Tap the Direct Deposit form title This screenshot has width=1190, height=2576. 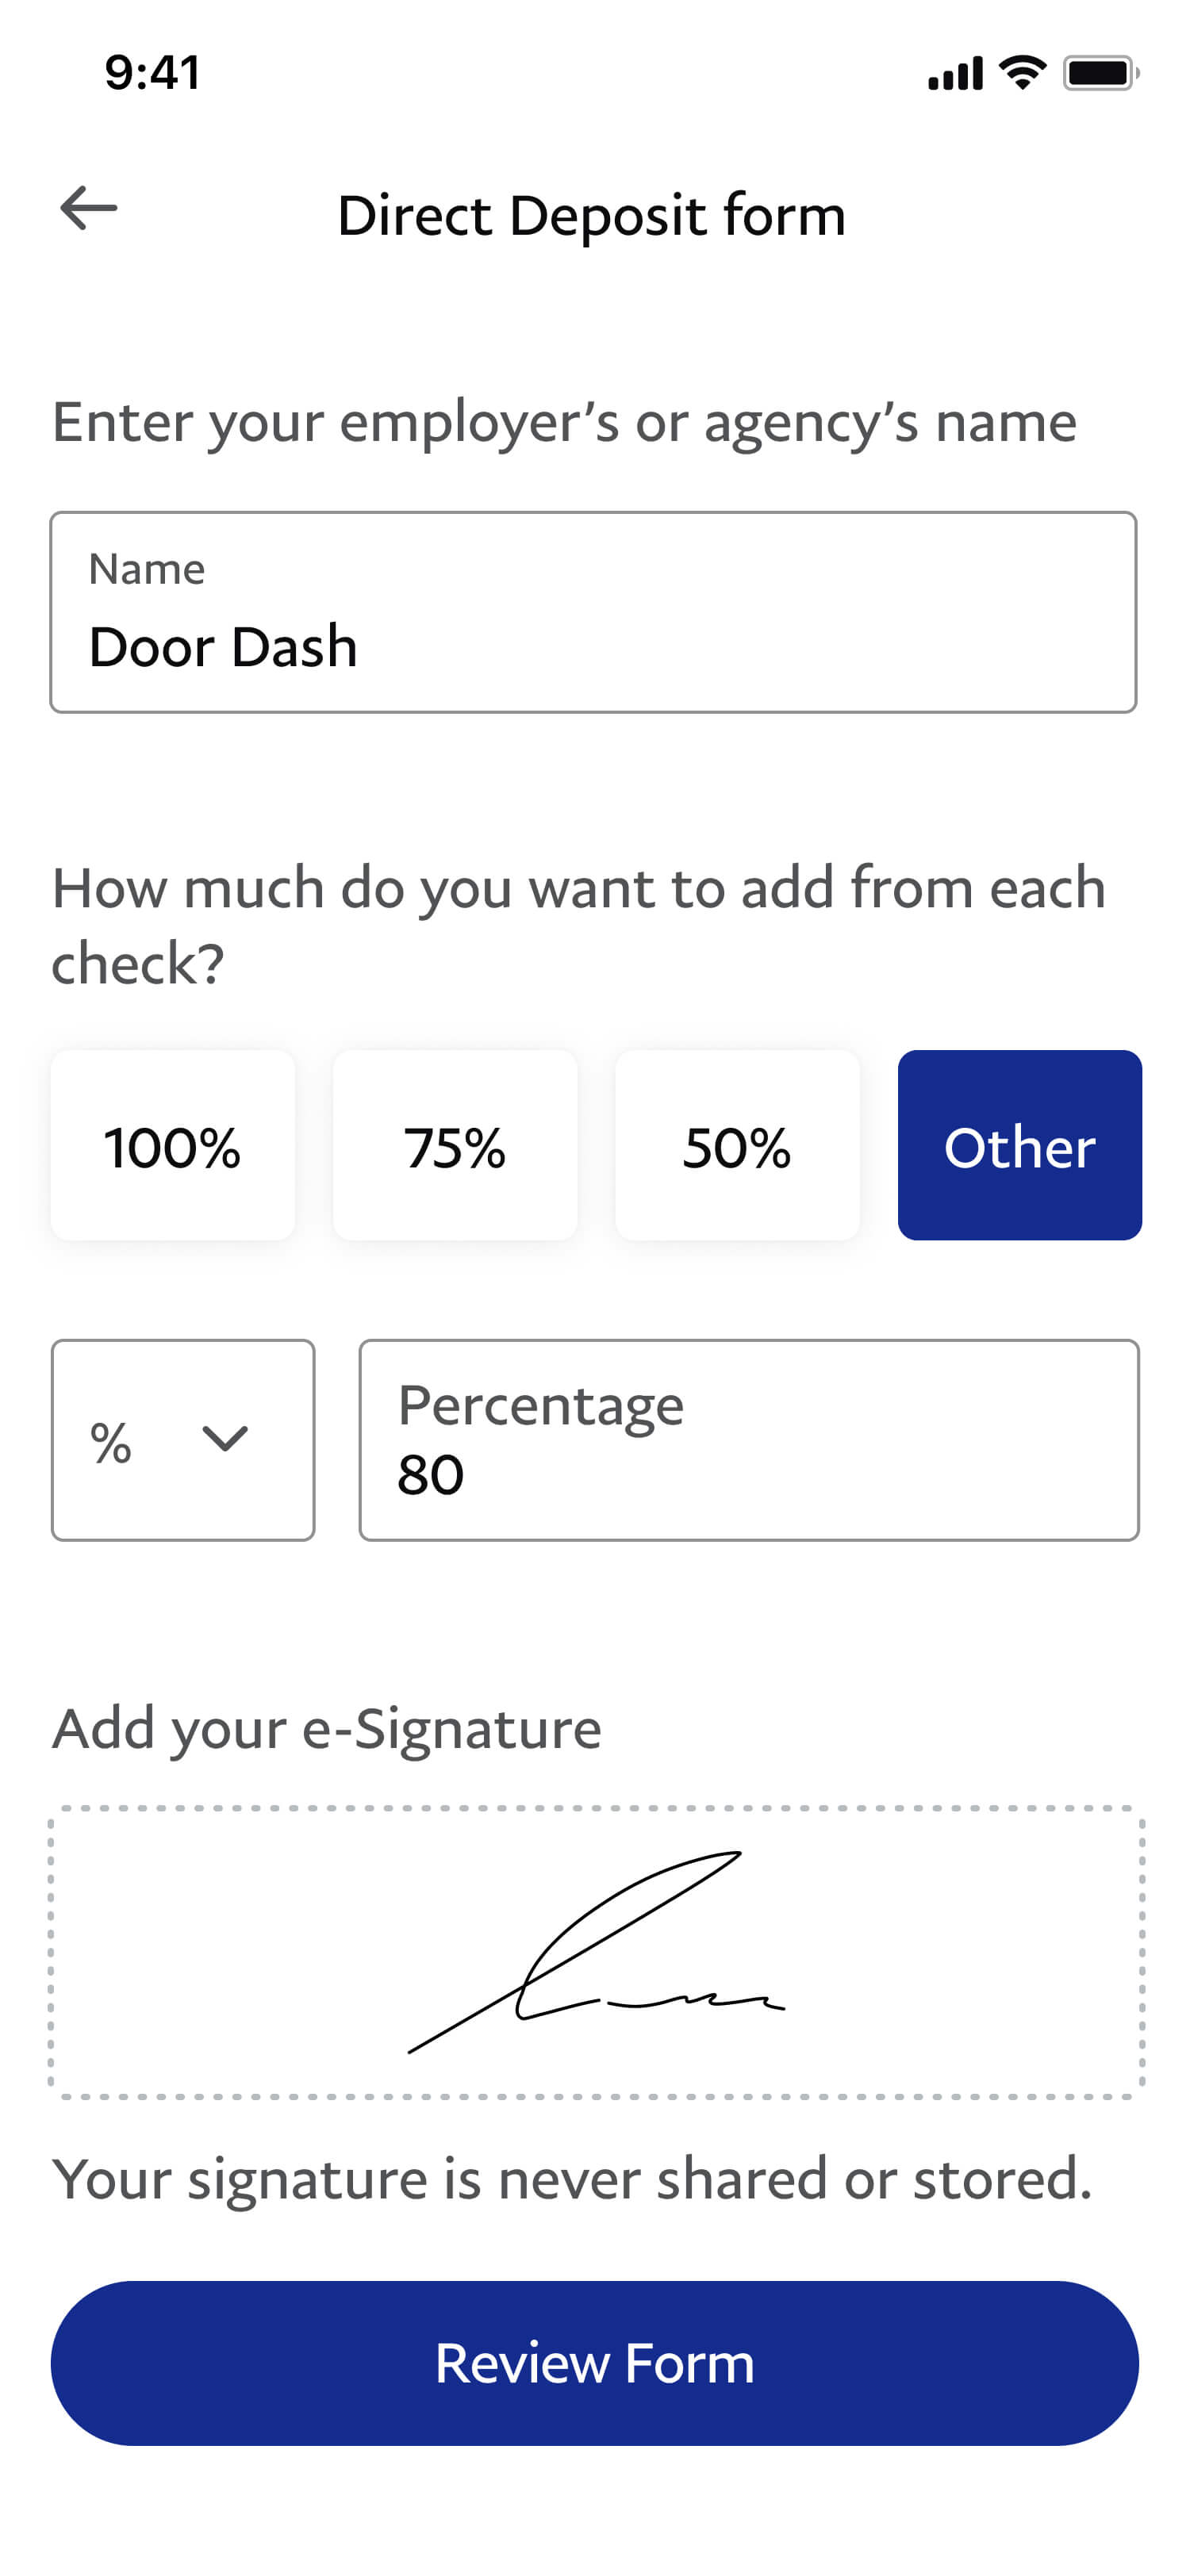point(592,215)
